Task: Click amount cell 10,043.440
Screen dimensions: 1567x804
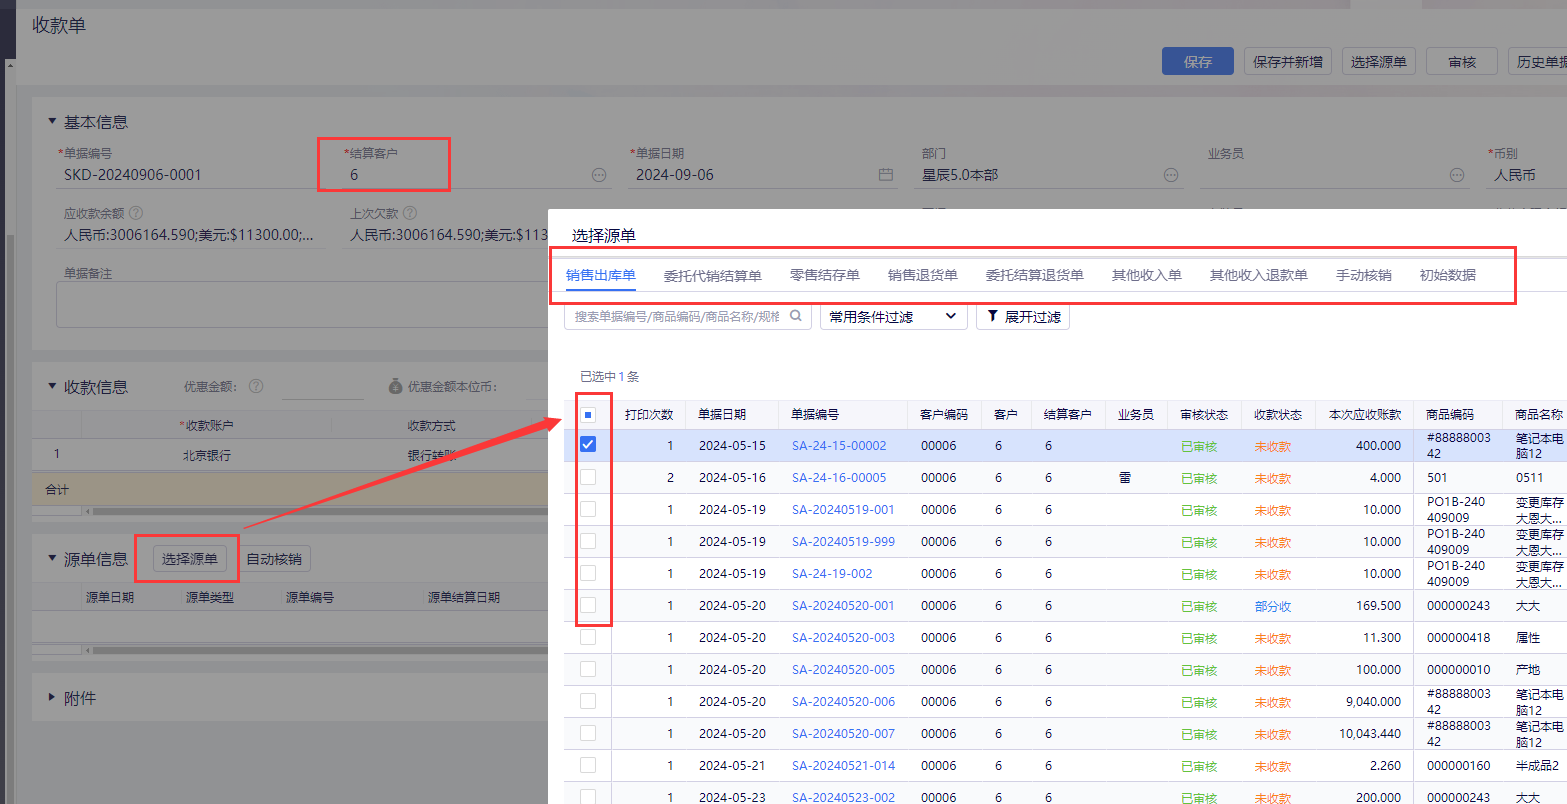Action: coord(1370,734)
